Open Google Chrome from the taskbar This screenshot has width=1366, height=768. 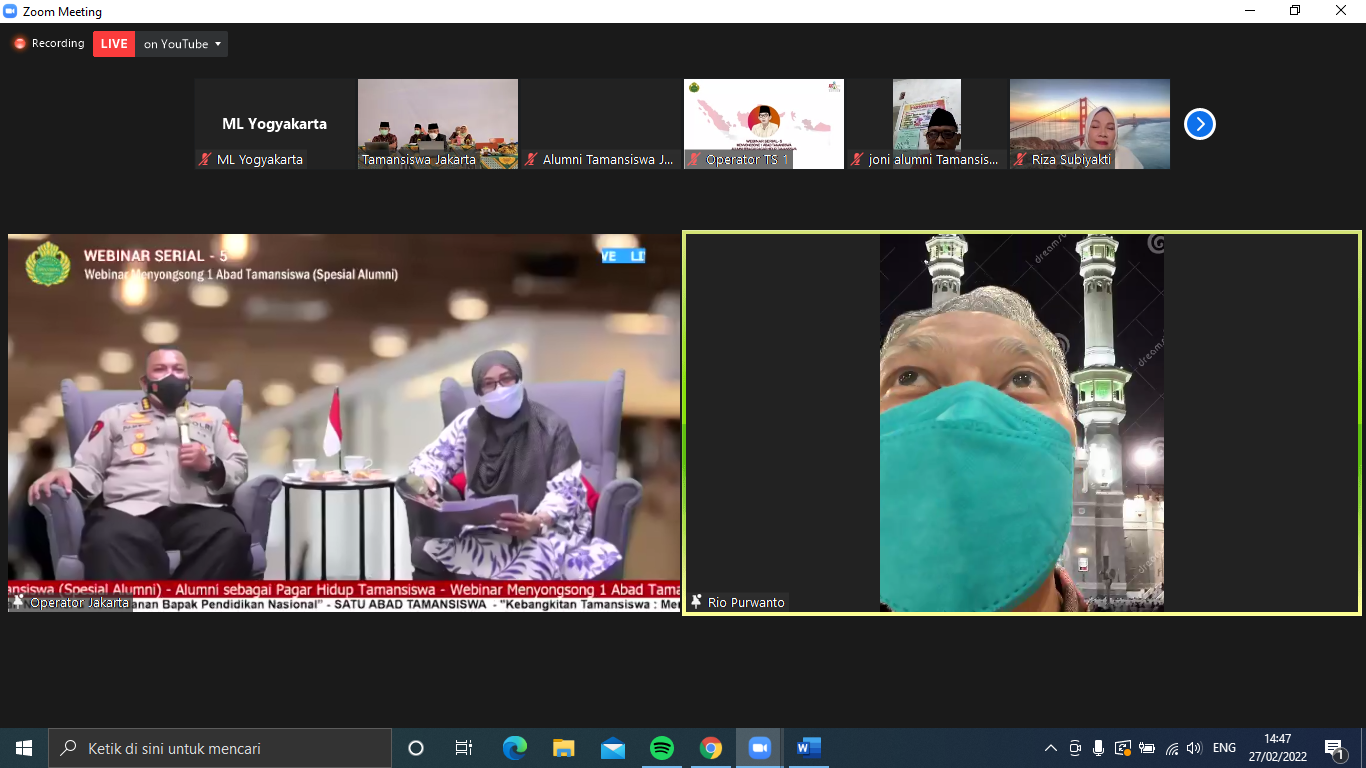coord(711,748)
